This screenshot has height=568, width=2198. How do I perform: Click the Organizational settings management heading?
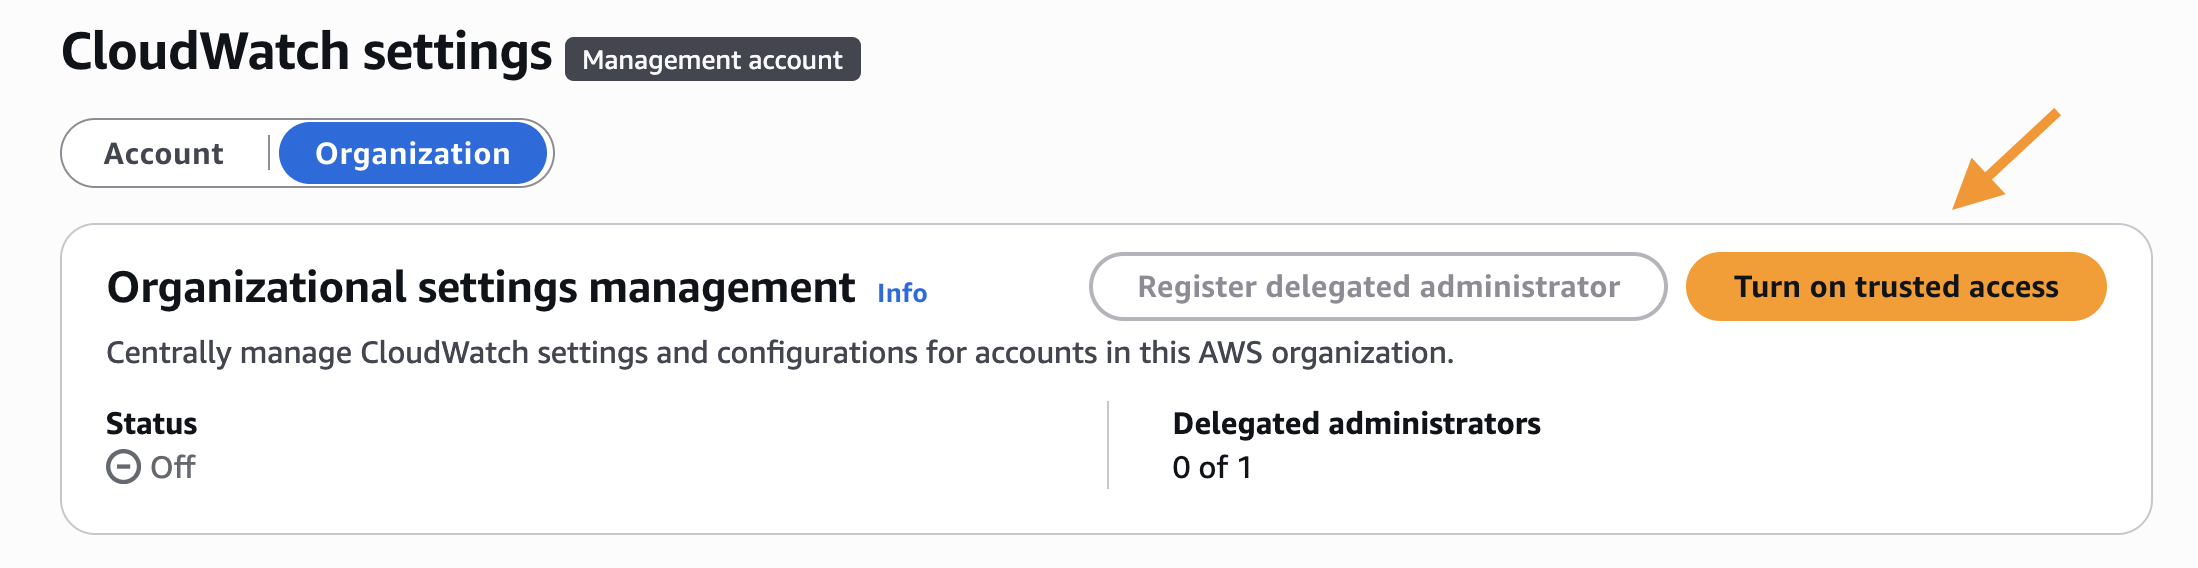[x=480, y=288]
